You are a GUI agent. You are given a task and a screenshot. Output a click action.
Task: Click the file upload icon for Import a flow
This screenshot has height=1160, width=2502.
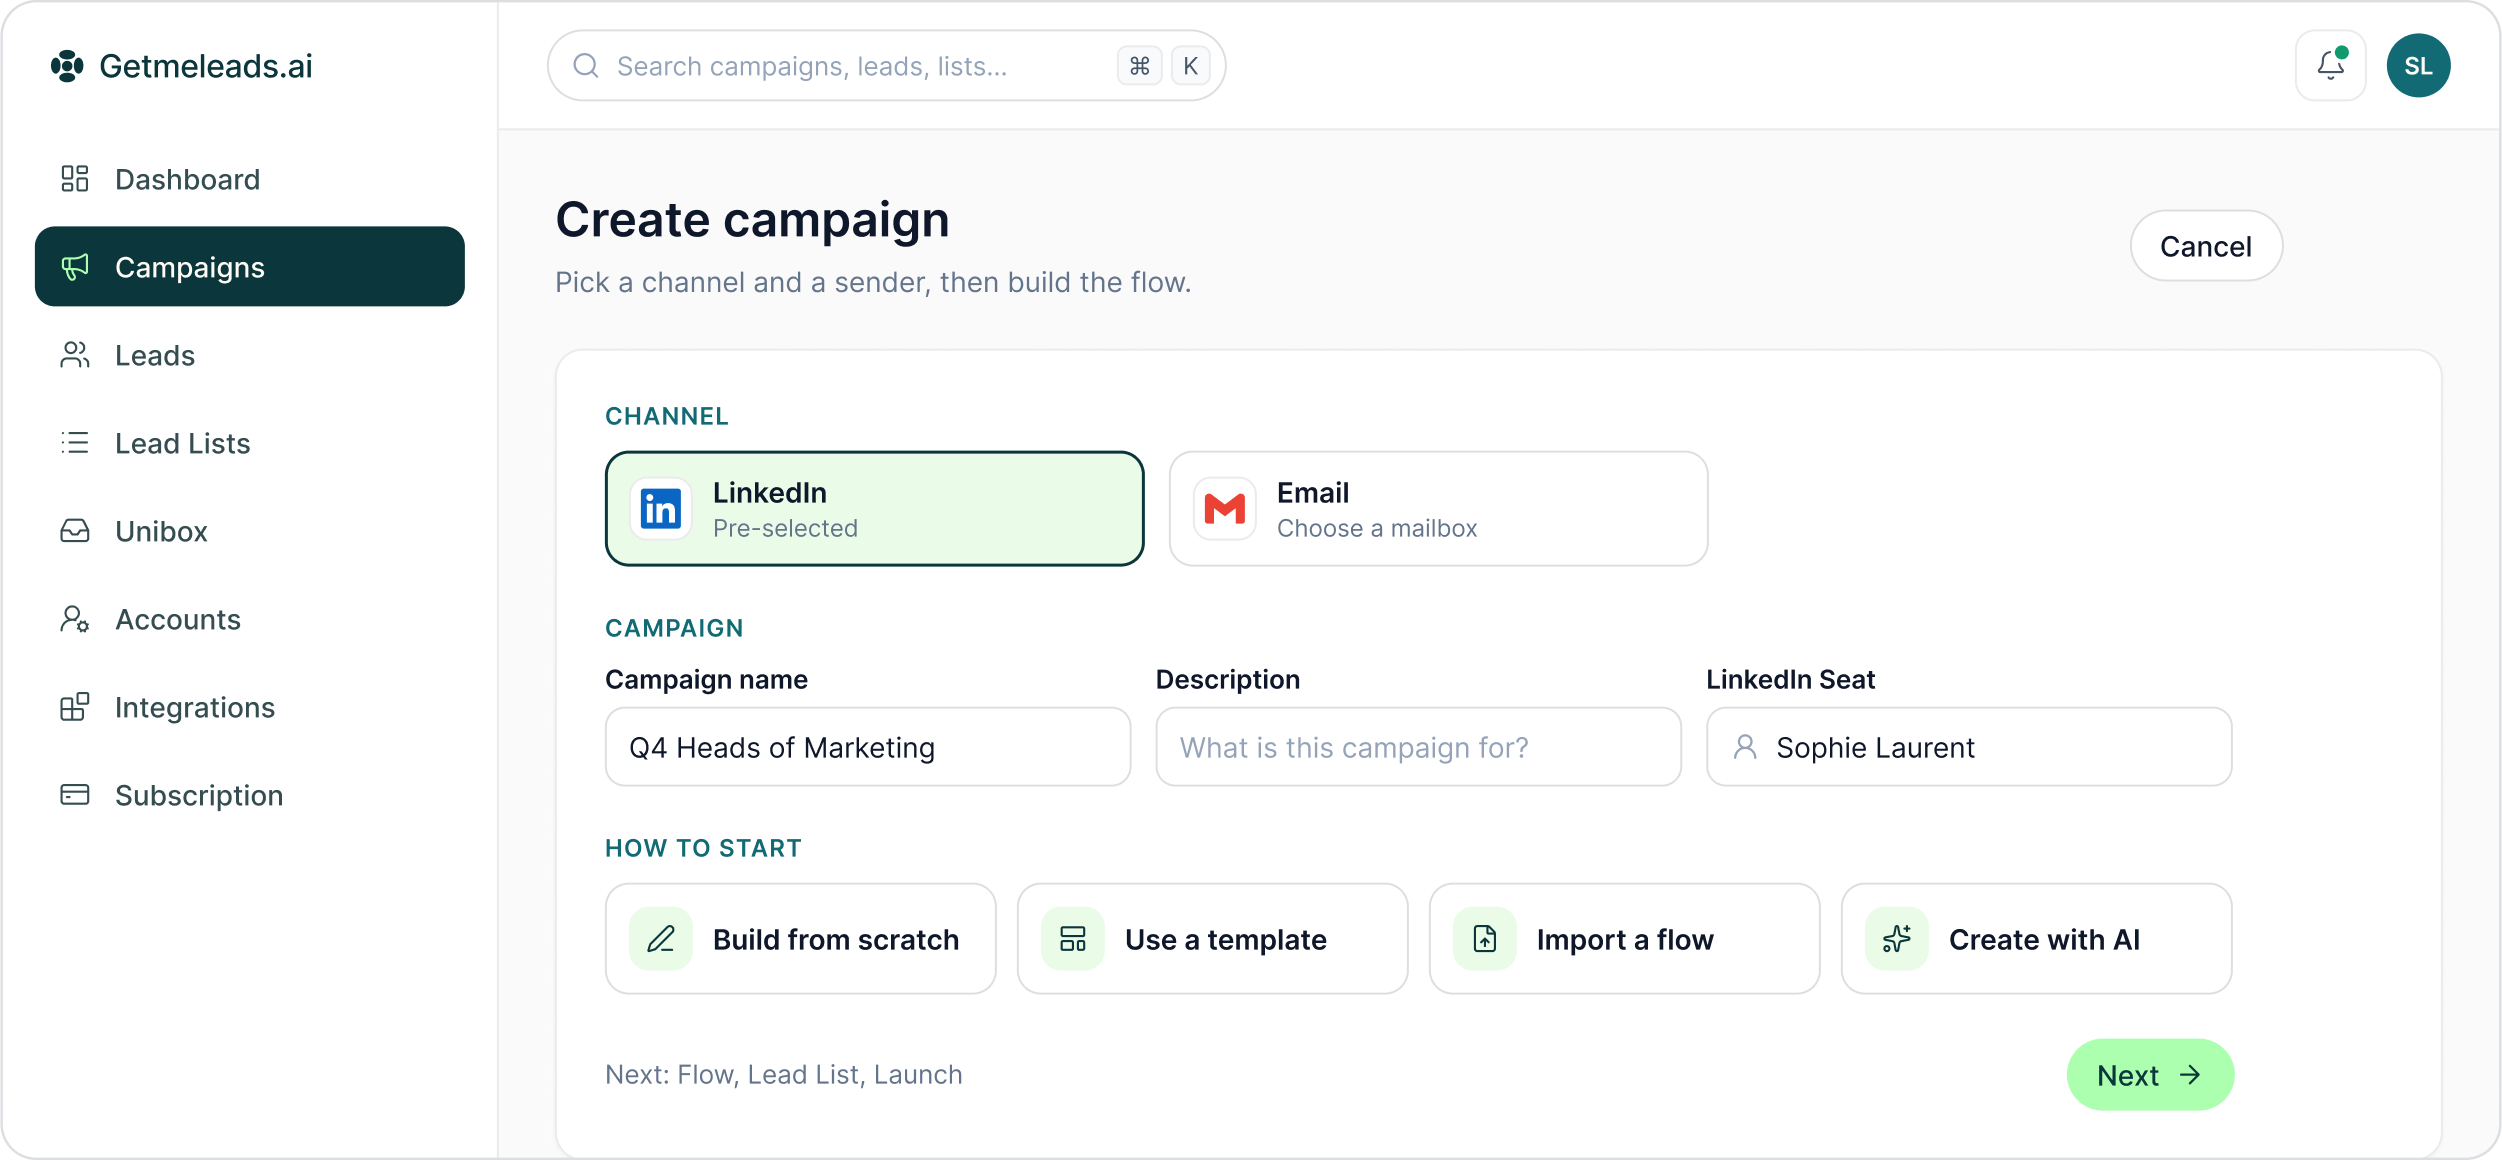click(1485, 939)
